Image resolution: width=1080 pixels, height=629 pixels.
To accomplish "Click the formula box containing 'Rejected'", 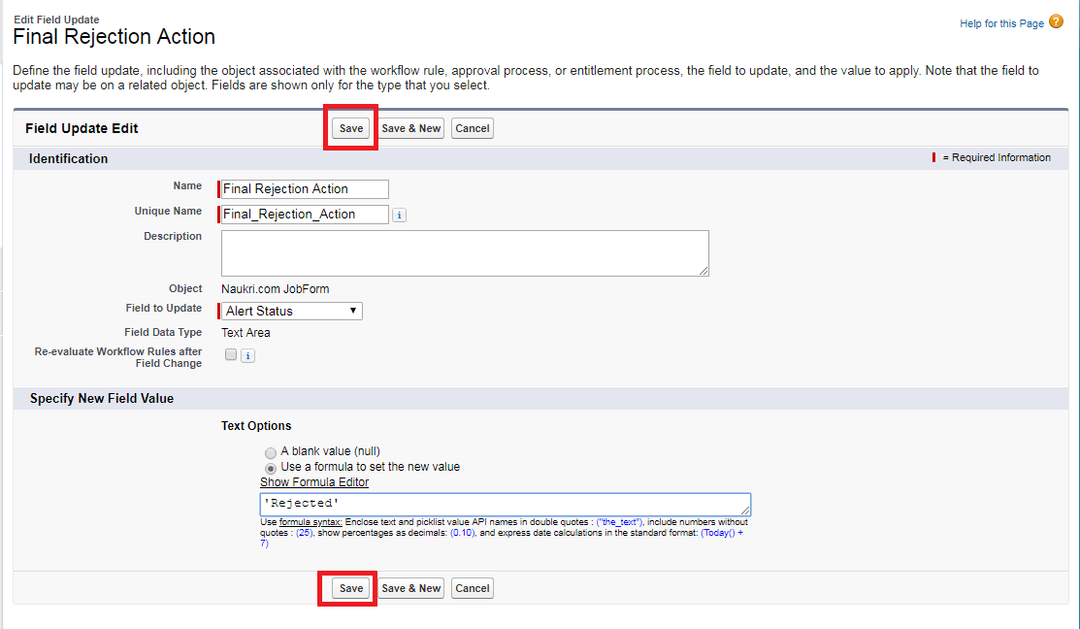I will point(504,504).
